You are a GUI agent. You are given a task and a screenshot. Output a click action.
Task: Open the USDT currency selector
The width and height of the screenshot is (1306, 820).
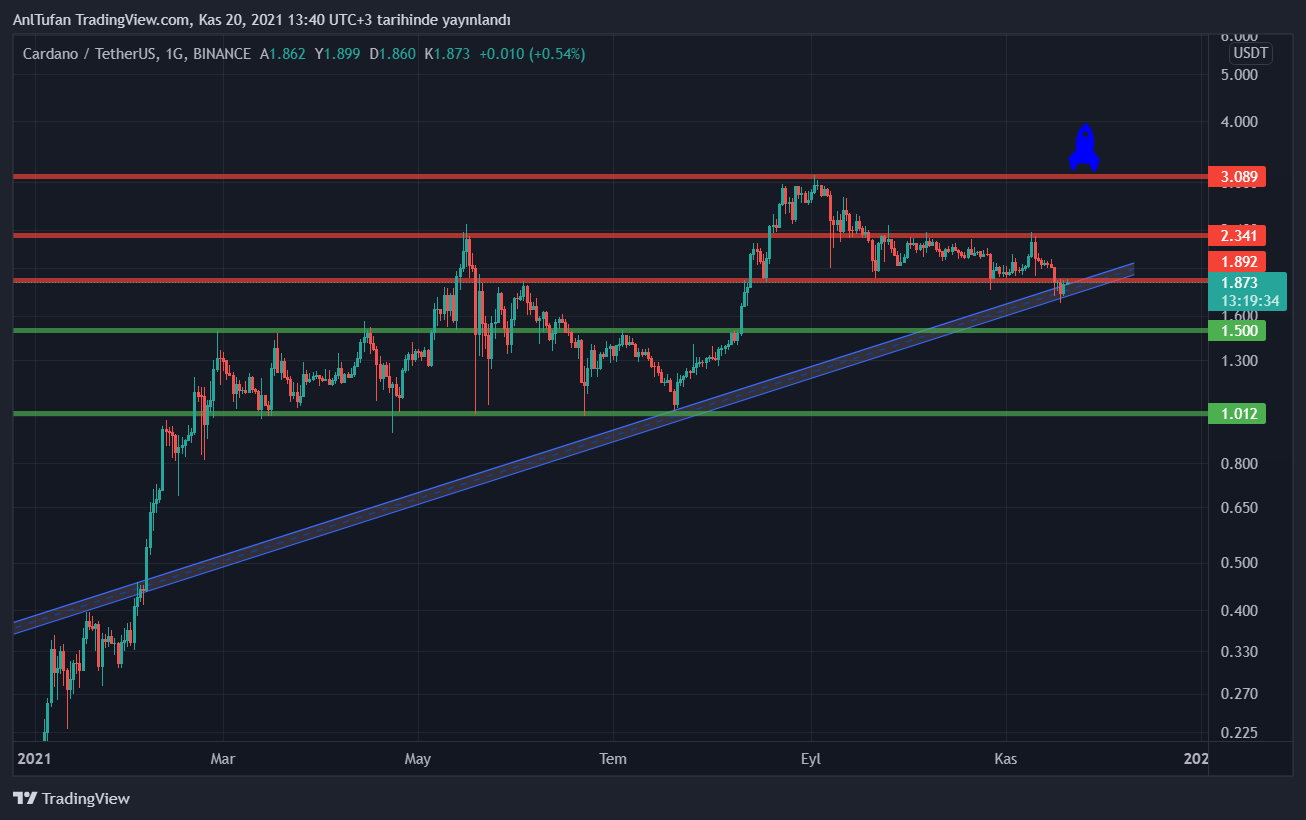(1250, 53)
